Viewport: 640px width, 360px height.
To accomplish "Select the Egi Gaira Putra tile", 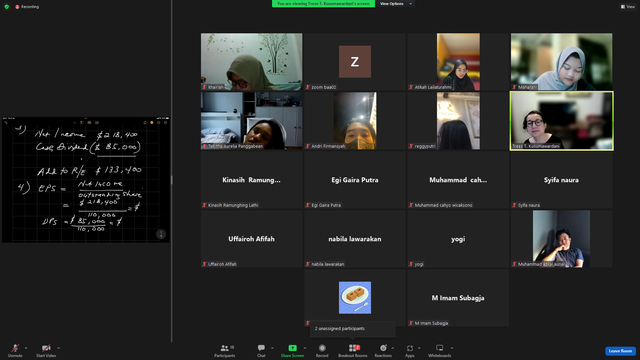I will 355,180.
